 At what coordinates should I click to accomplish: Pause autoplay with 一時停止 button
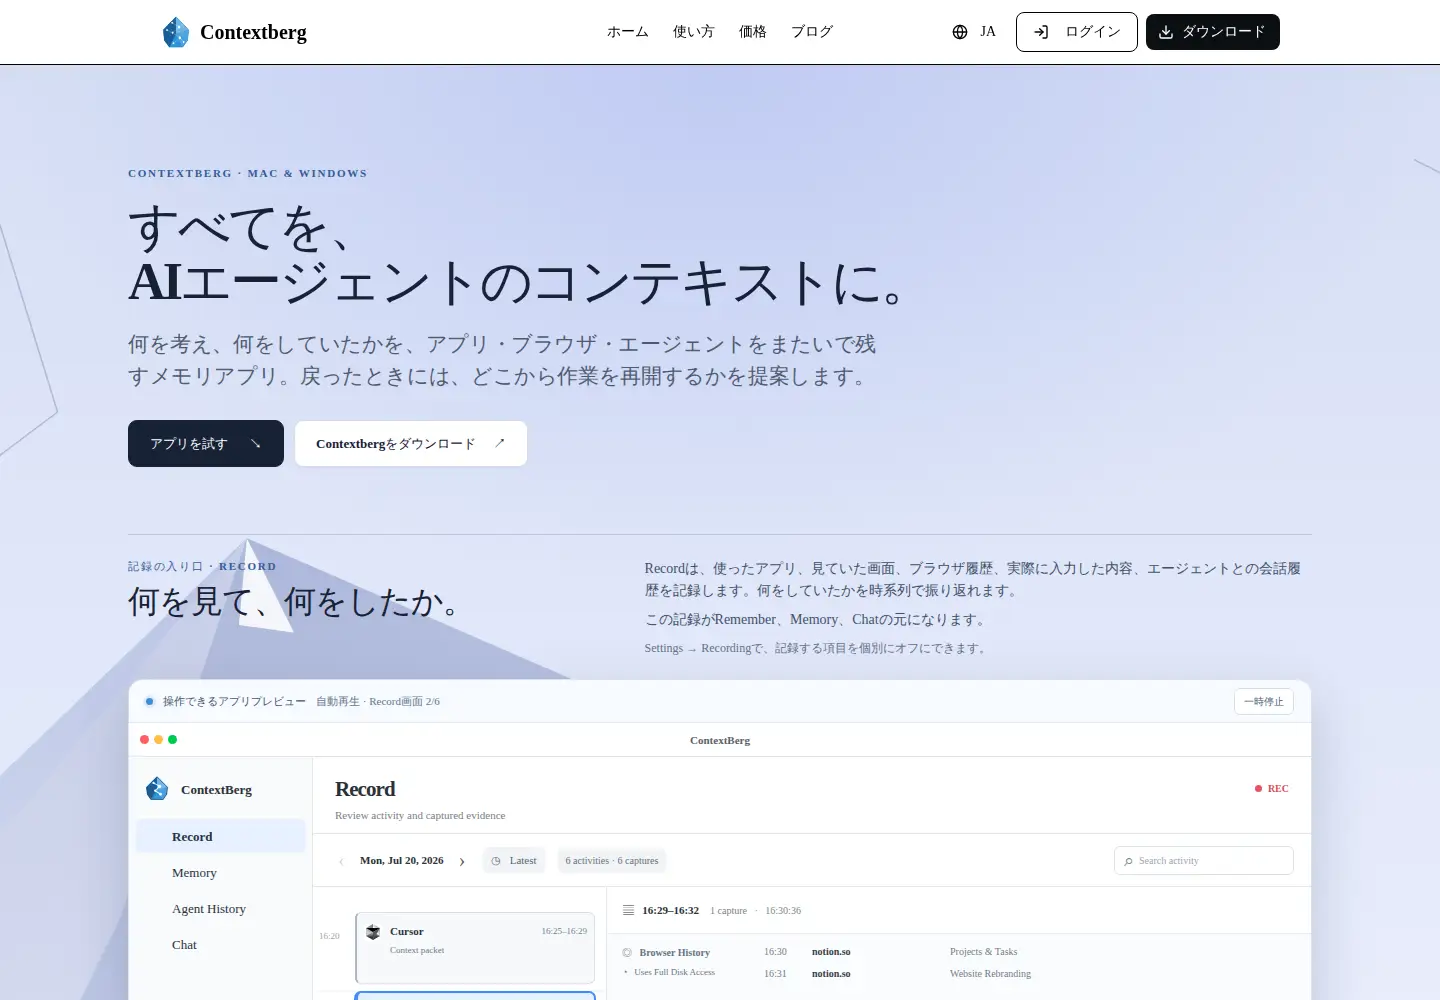coord(1264,702)
